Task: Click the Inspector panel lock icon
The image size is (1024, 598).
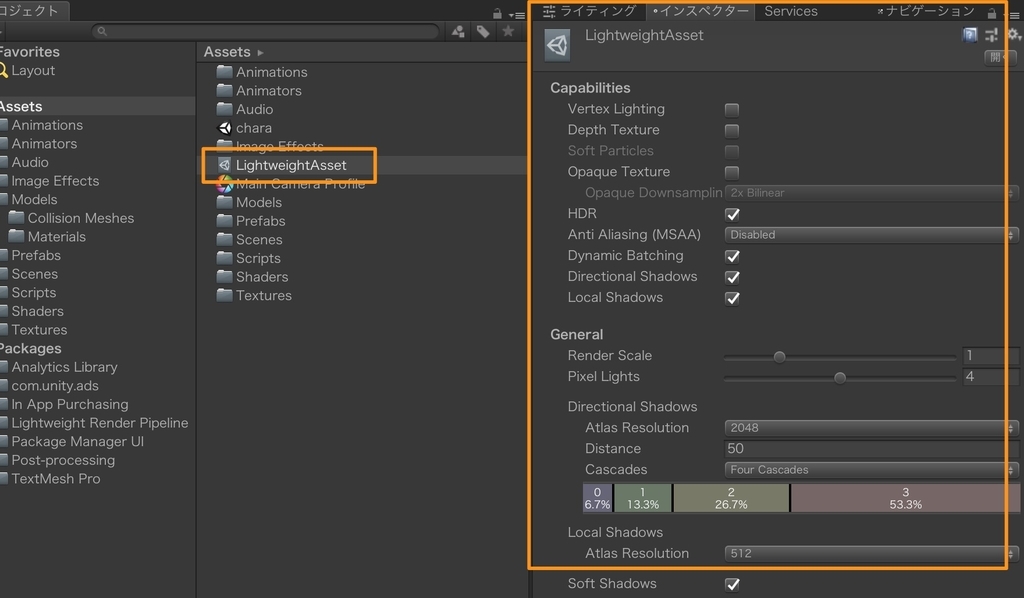Action: (x=992, y=13)
